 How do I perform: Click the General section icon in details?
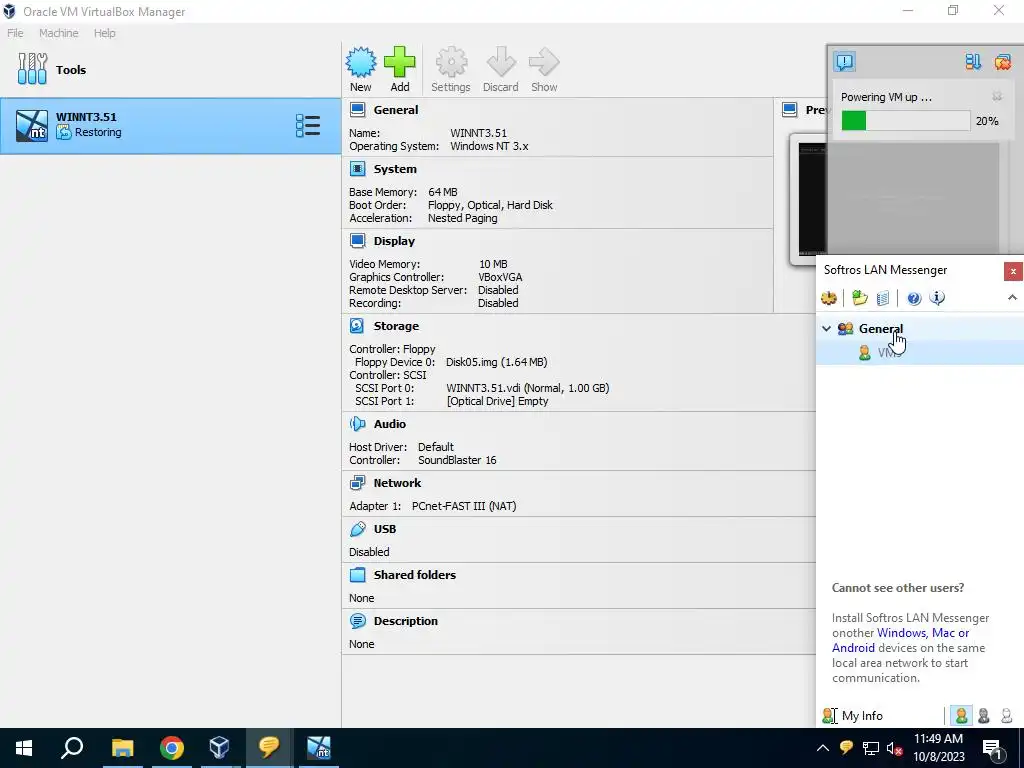358,110
